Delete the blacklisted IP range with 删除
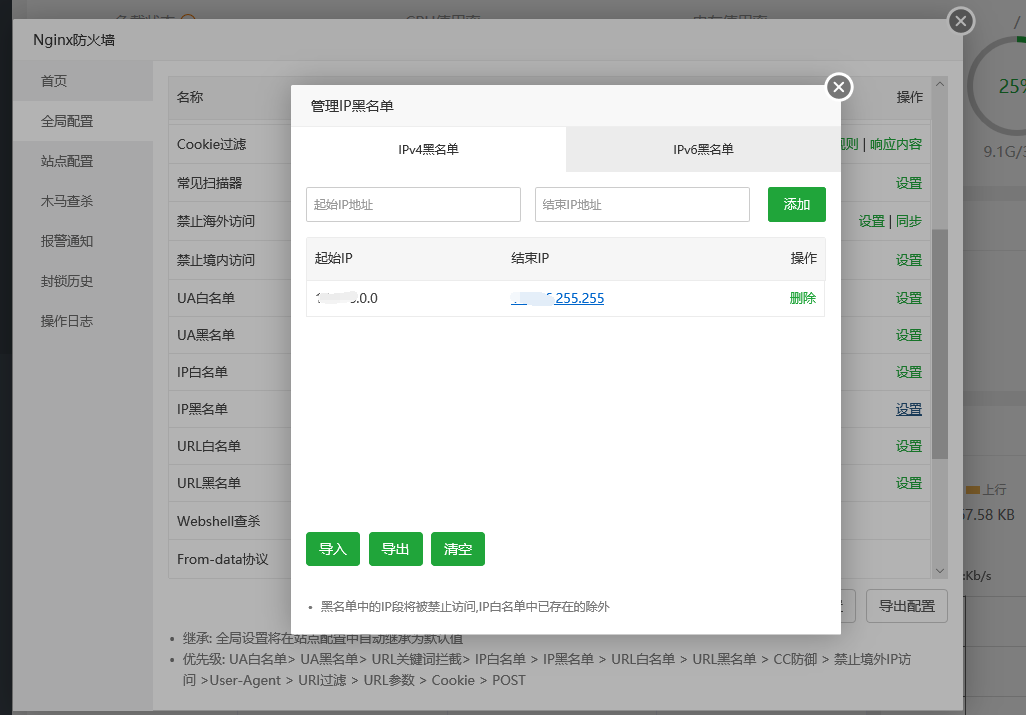The height and width of the screenshot is (715, 1026). tap(802, 298)
